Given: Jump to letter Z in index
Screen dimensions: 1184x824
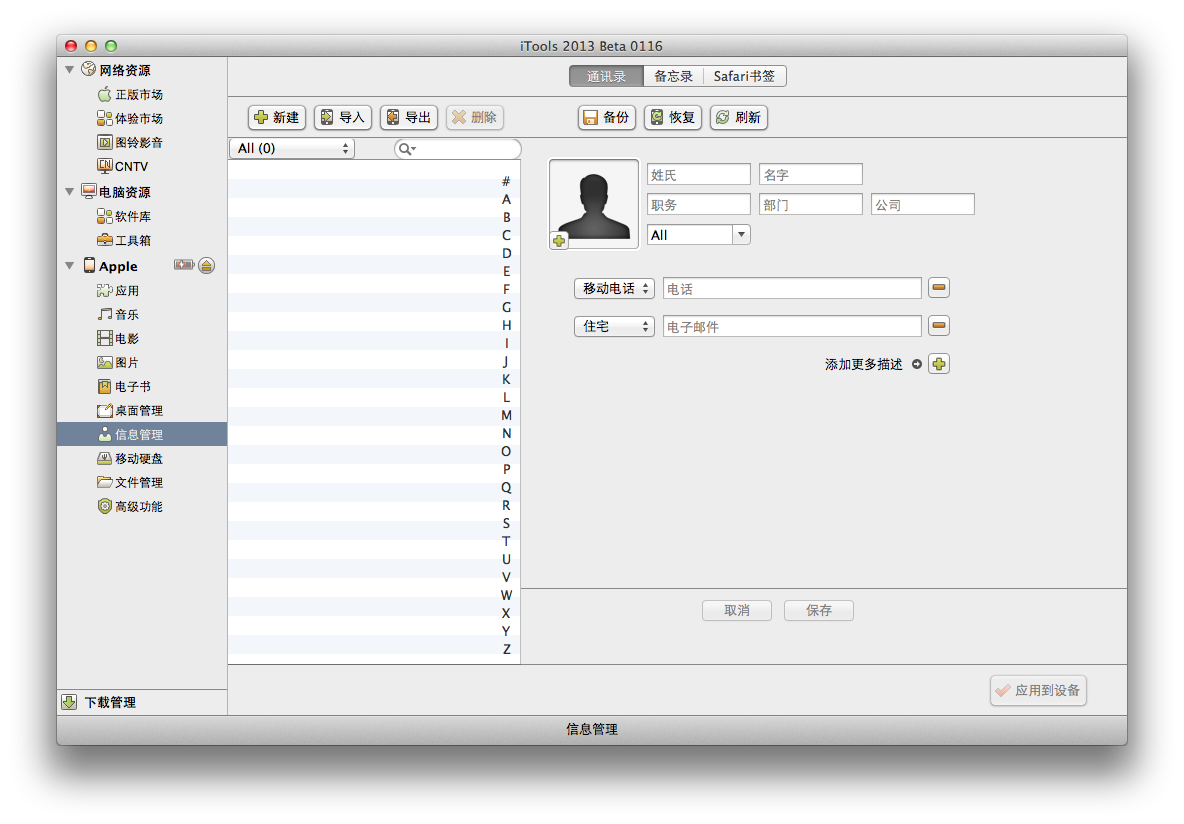Looking at the screenshot, I should 506,650.
